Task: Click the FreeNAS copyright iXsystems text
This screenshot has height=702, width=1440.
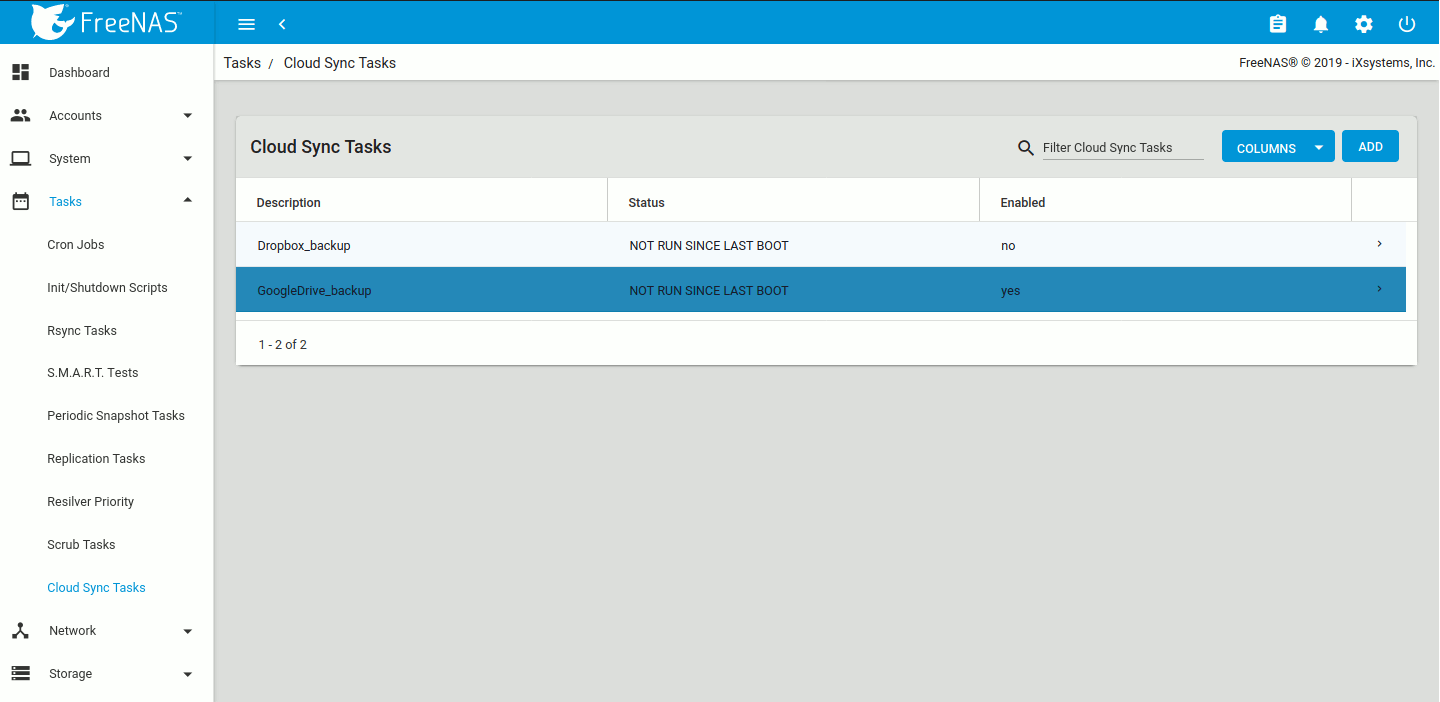Action: coord(1337,62)
